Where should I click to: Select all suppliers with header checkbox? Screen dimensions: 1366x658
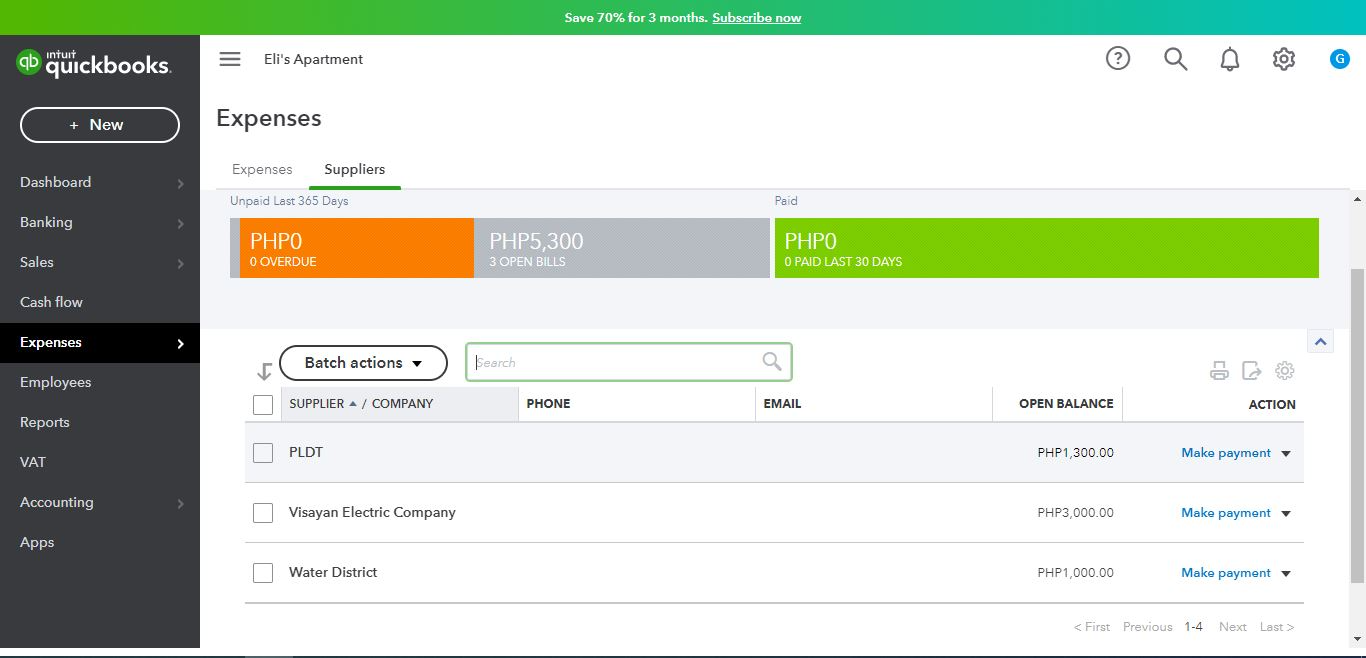(263, 405)
